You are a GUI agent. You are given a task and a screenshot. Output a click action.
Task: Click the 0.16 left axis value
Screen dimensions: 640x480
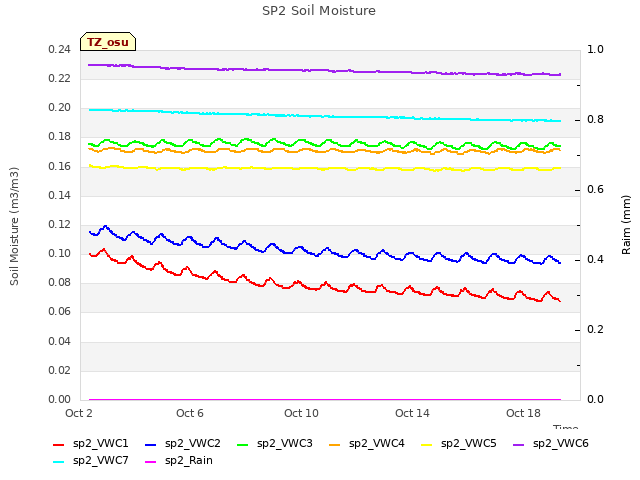click(x=60, y=167)
